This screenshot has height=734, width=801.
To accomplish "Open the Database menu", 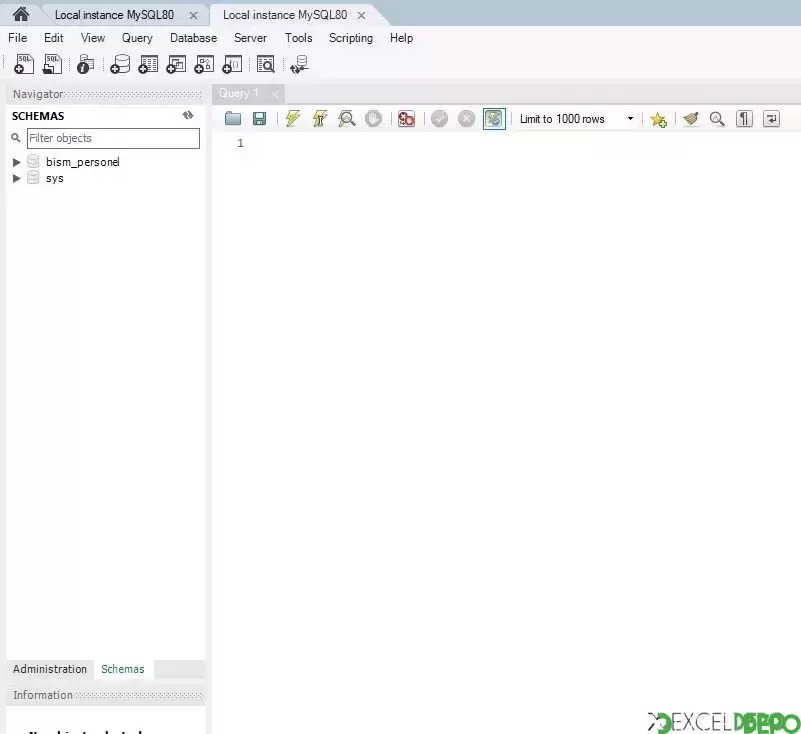I will (x=194, y=38).
